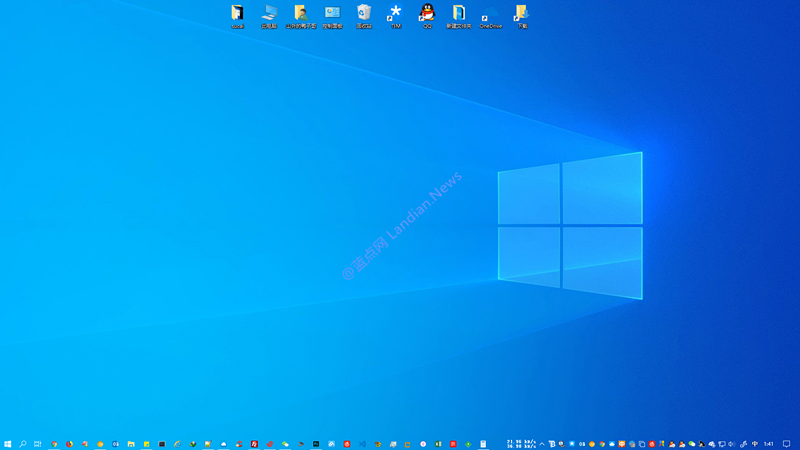Image resolution: width=800 pixels, height=450 pixels.
Task: Launch Firefox from the taskbar
Action: [x=69, y=444]
